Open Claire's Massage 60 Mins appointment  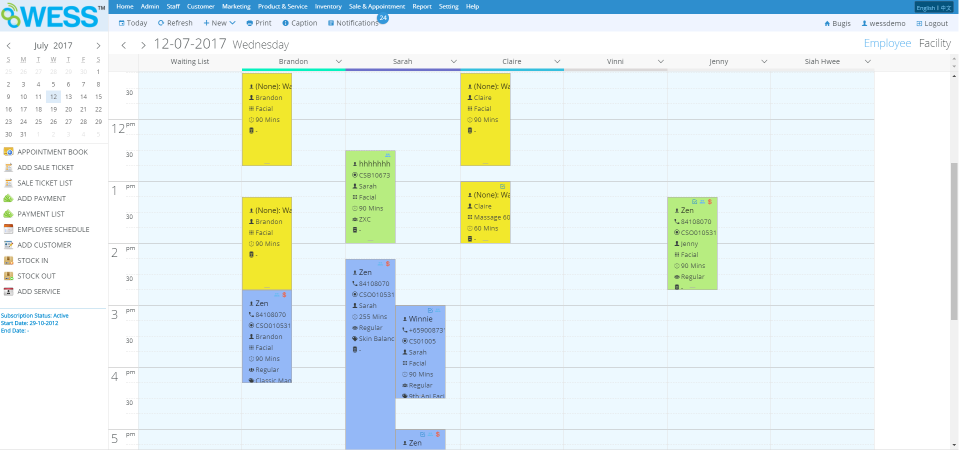(485, 212)
